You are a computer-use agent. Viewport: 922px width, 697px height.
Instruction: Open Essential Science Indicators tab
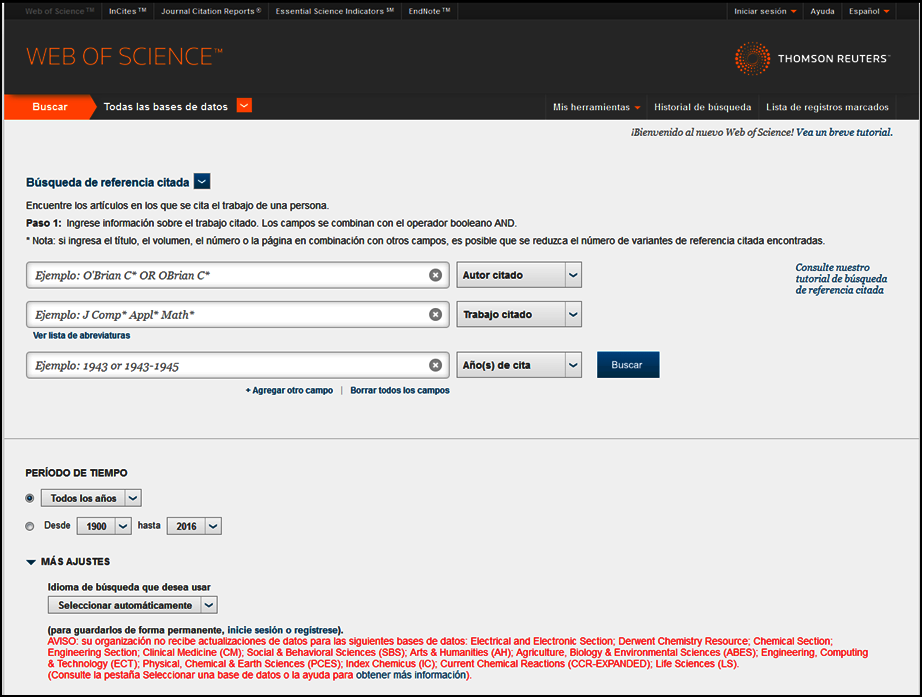pyautogui.click(x=335, y=11)
